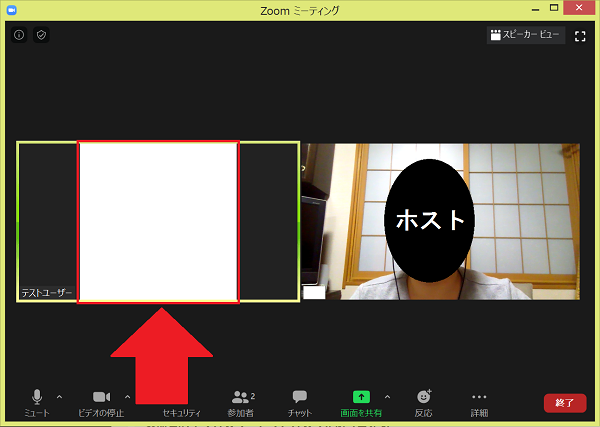Enter full screen mode
This screenshot has height=427, width=600.
tap(580, 36)
